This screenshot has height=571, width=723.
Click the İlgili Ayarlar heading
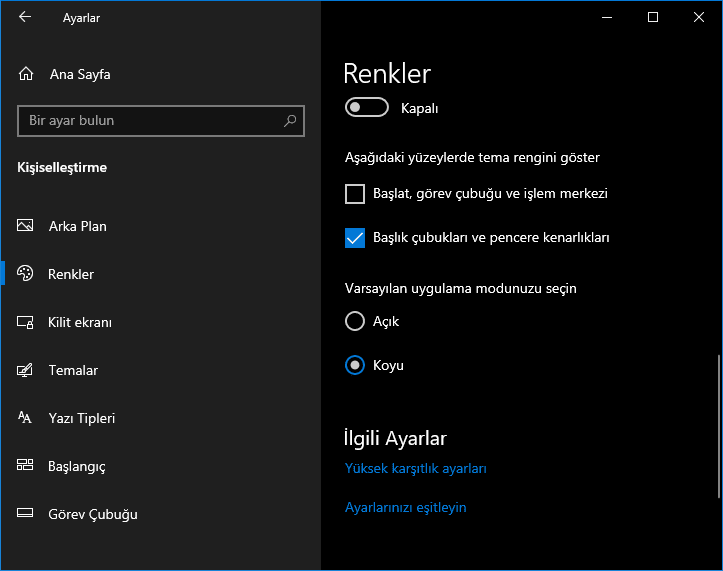point(395,438)
